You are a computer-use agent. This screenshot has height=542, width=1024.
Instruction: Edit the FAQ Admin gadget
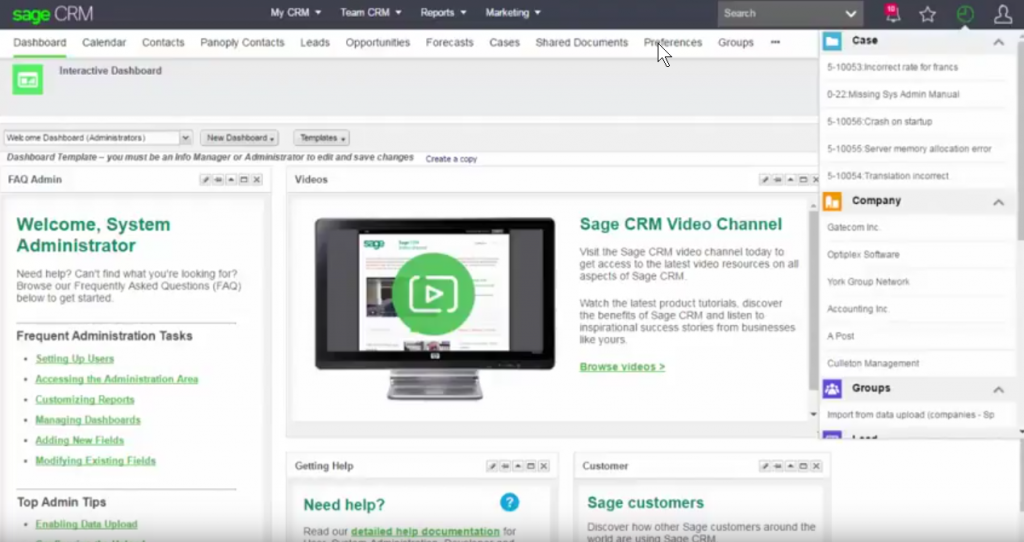point(205,180)
